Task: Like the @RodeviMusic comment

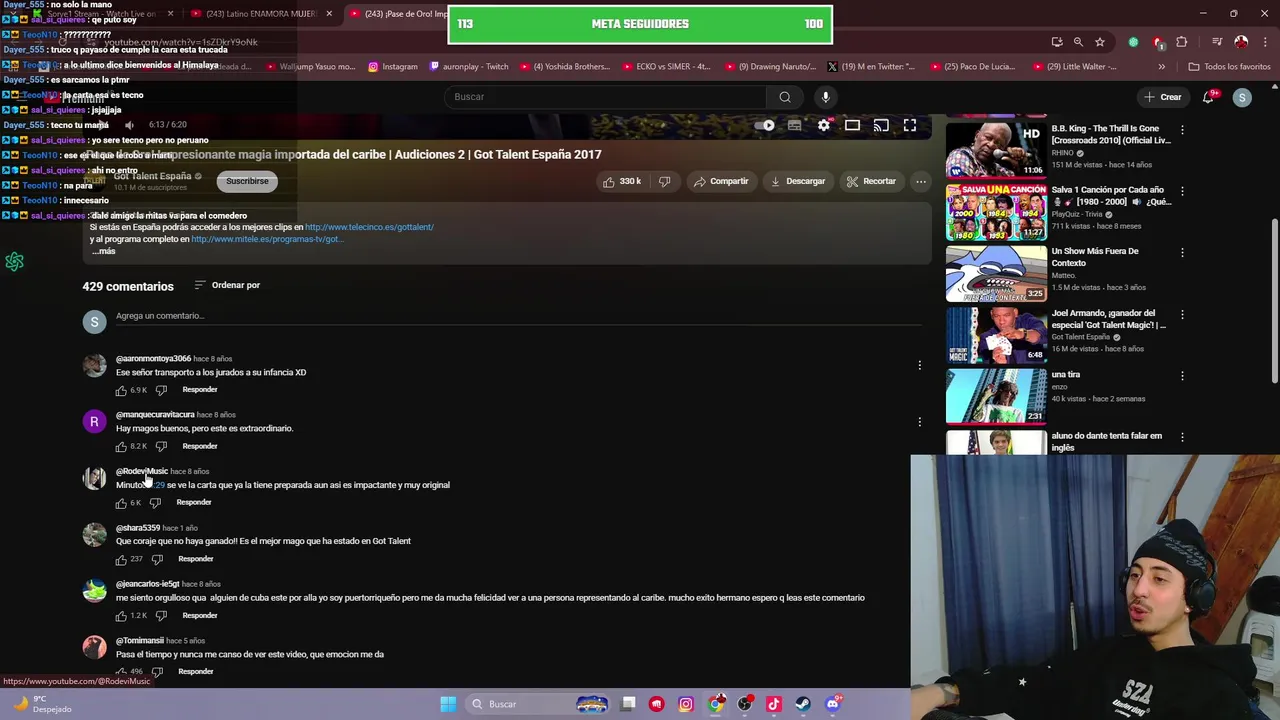Action: (121, 503)
